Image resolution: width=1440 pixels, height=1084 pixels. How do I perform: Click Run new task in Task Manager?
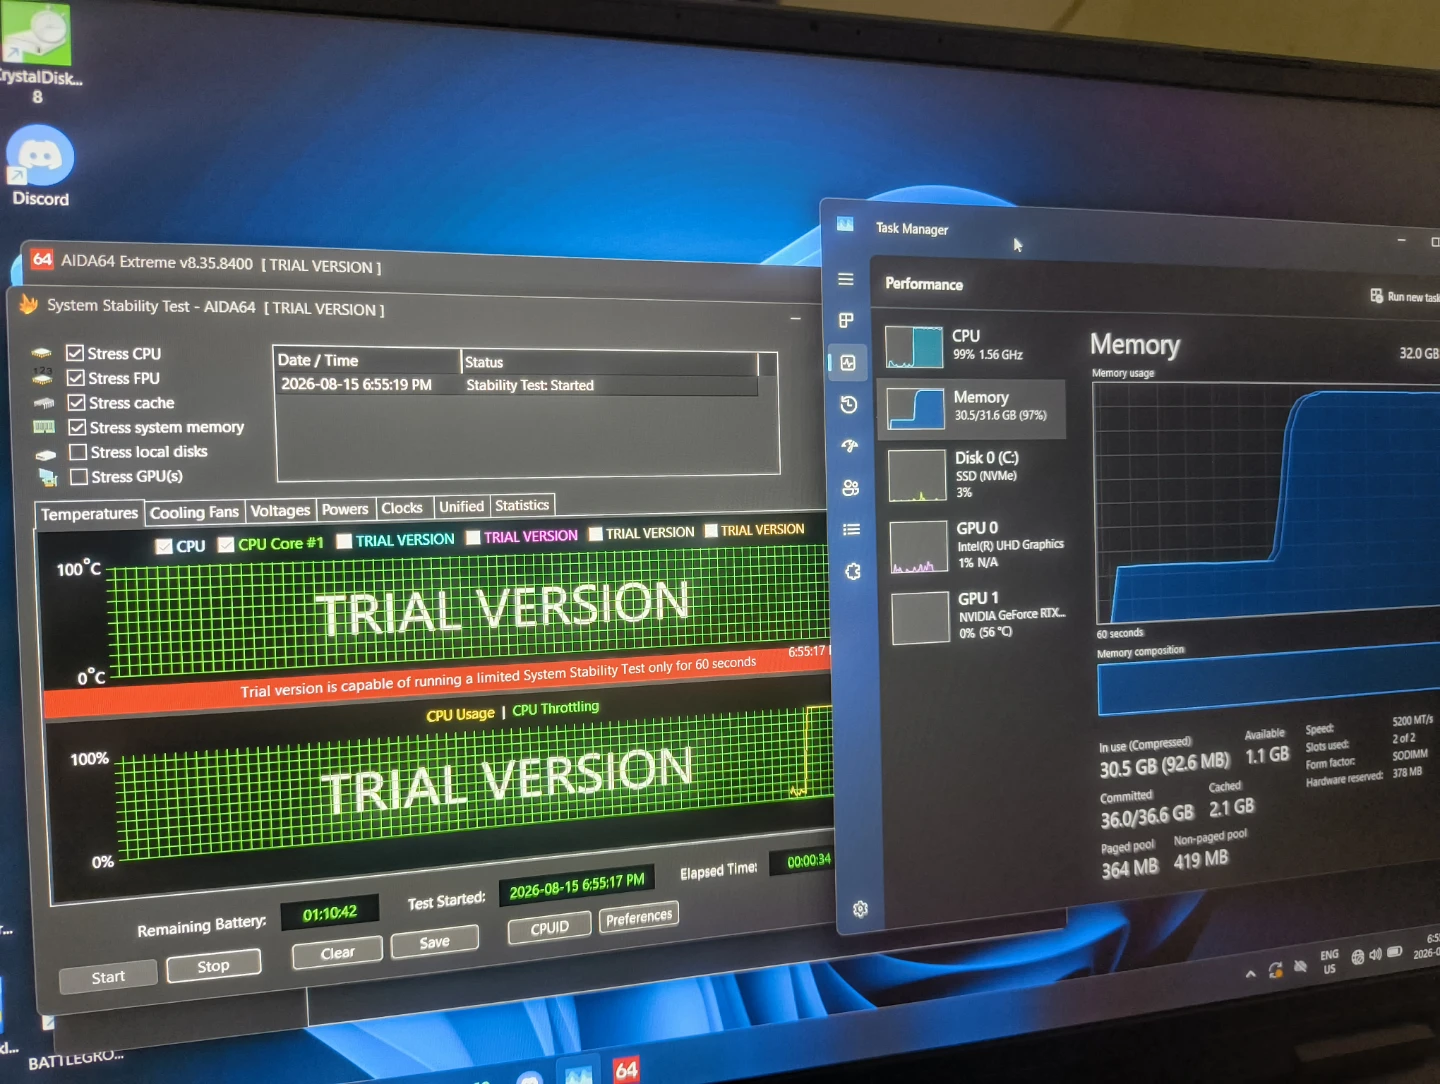[x=1404, y=296]
